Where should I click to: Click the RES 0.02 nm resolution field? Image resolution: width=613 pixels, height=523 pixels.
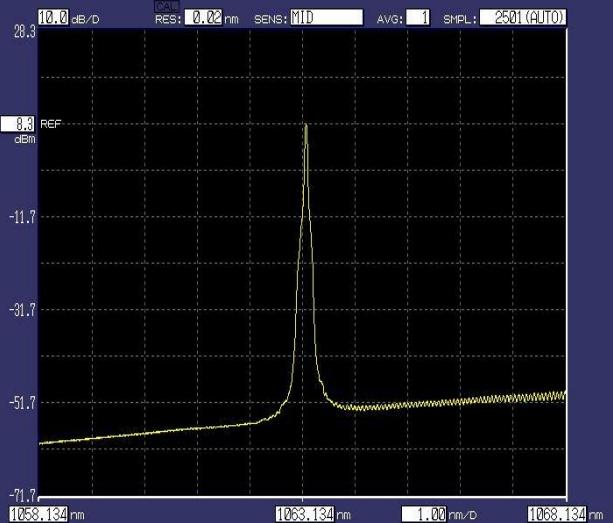tap(202, 17)
